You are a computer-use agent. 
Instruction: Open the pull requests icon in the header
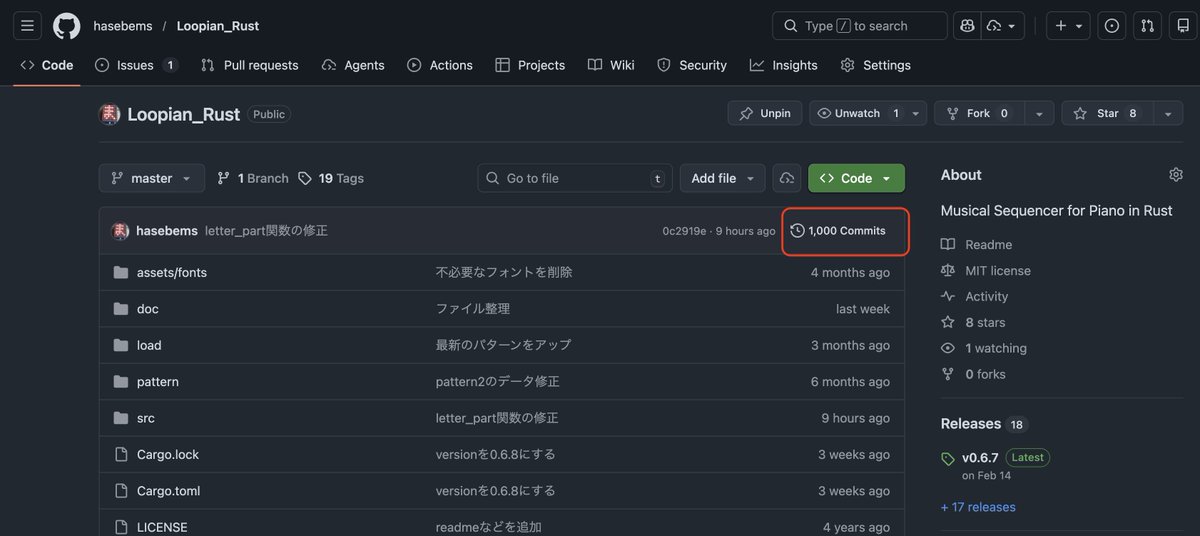1148,26
